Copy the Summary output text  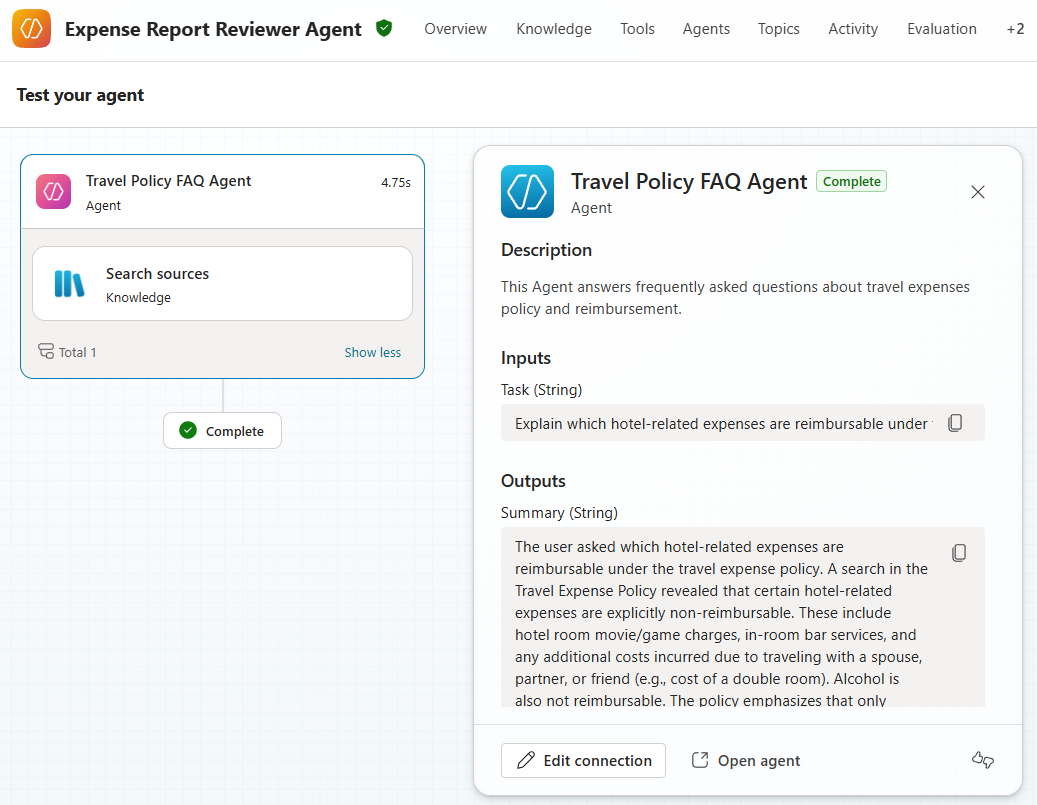click(x=959, y=552)
